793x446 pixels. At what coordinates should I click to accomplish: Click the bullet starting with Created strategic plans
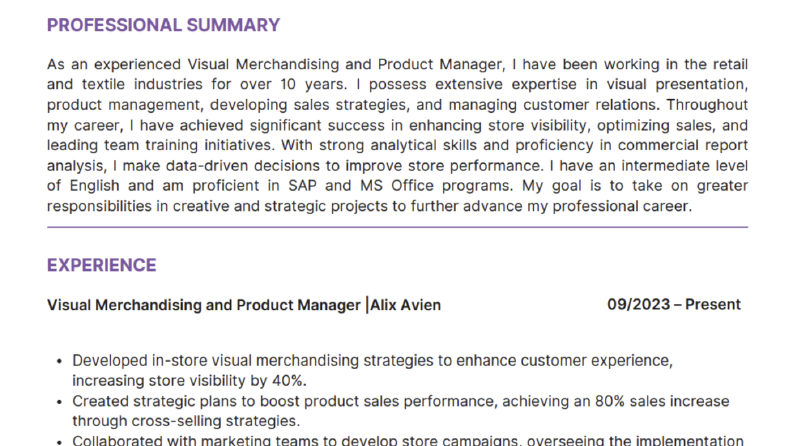point(401,411)
